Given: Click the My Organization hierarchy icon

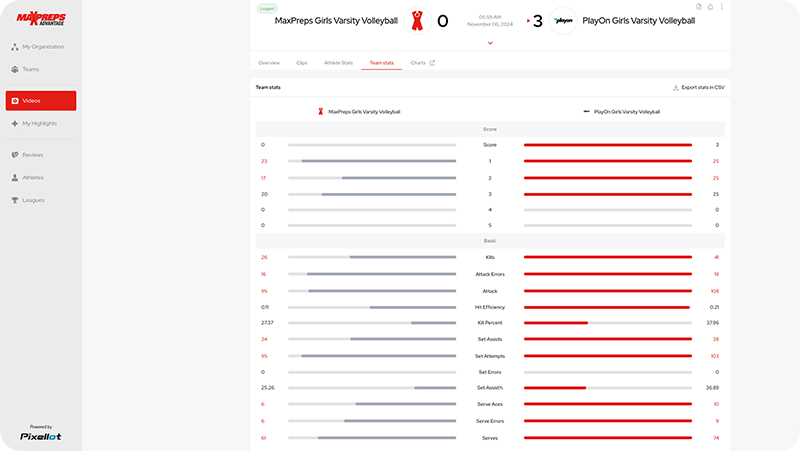Looking at the screenshot, I should click(15, 46).
